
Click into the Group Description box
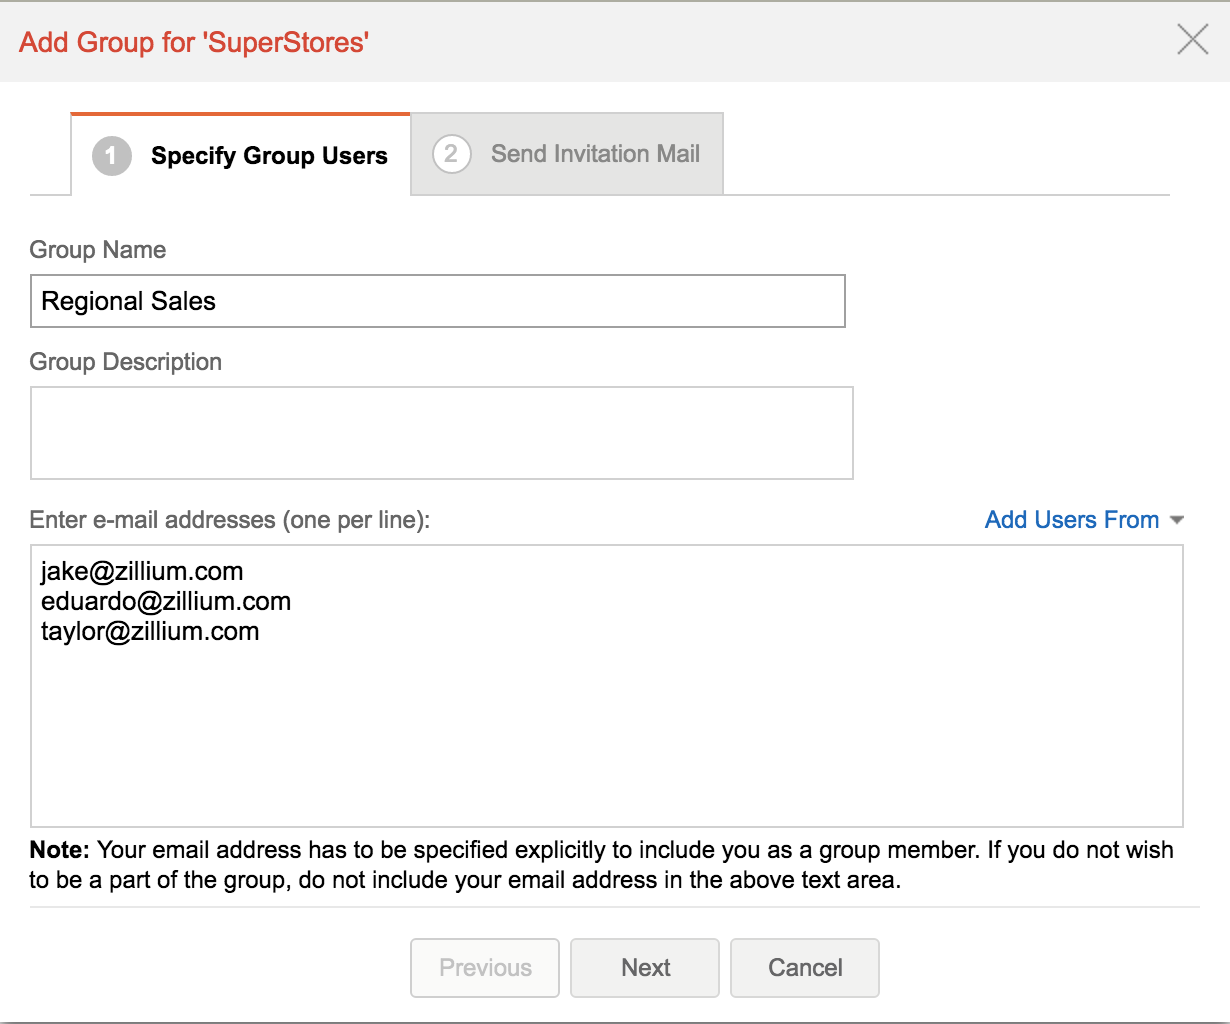(441, 433)
